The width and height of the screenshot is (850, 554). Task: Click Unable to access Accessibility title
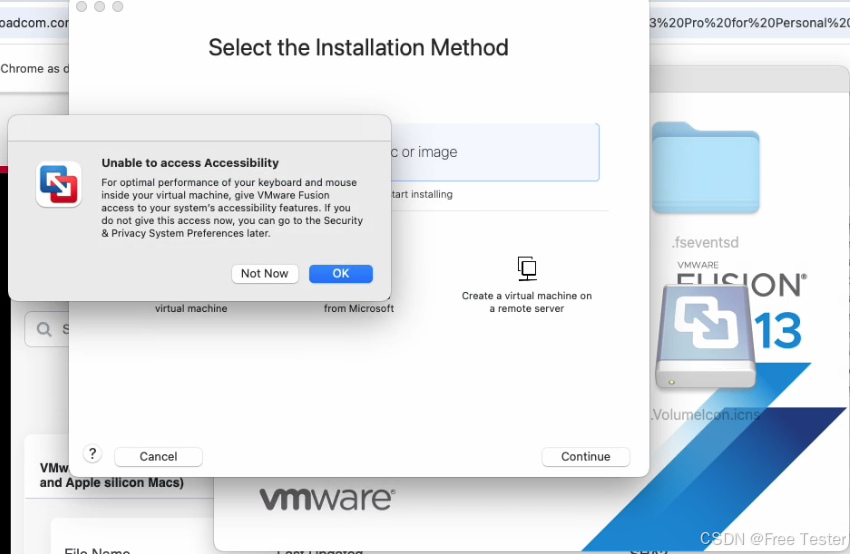190,163
